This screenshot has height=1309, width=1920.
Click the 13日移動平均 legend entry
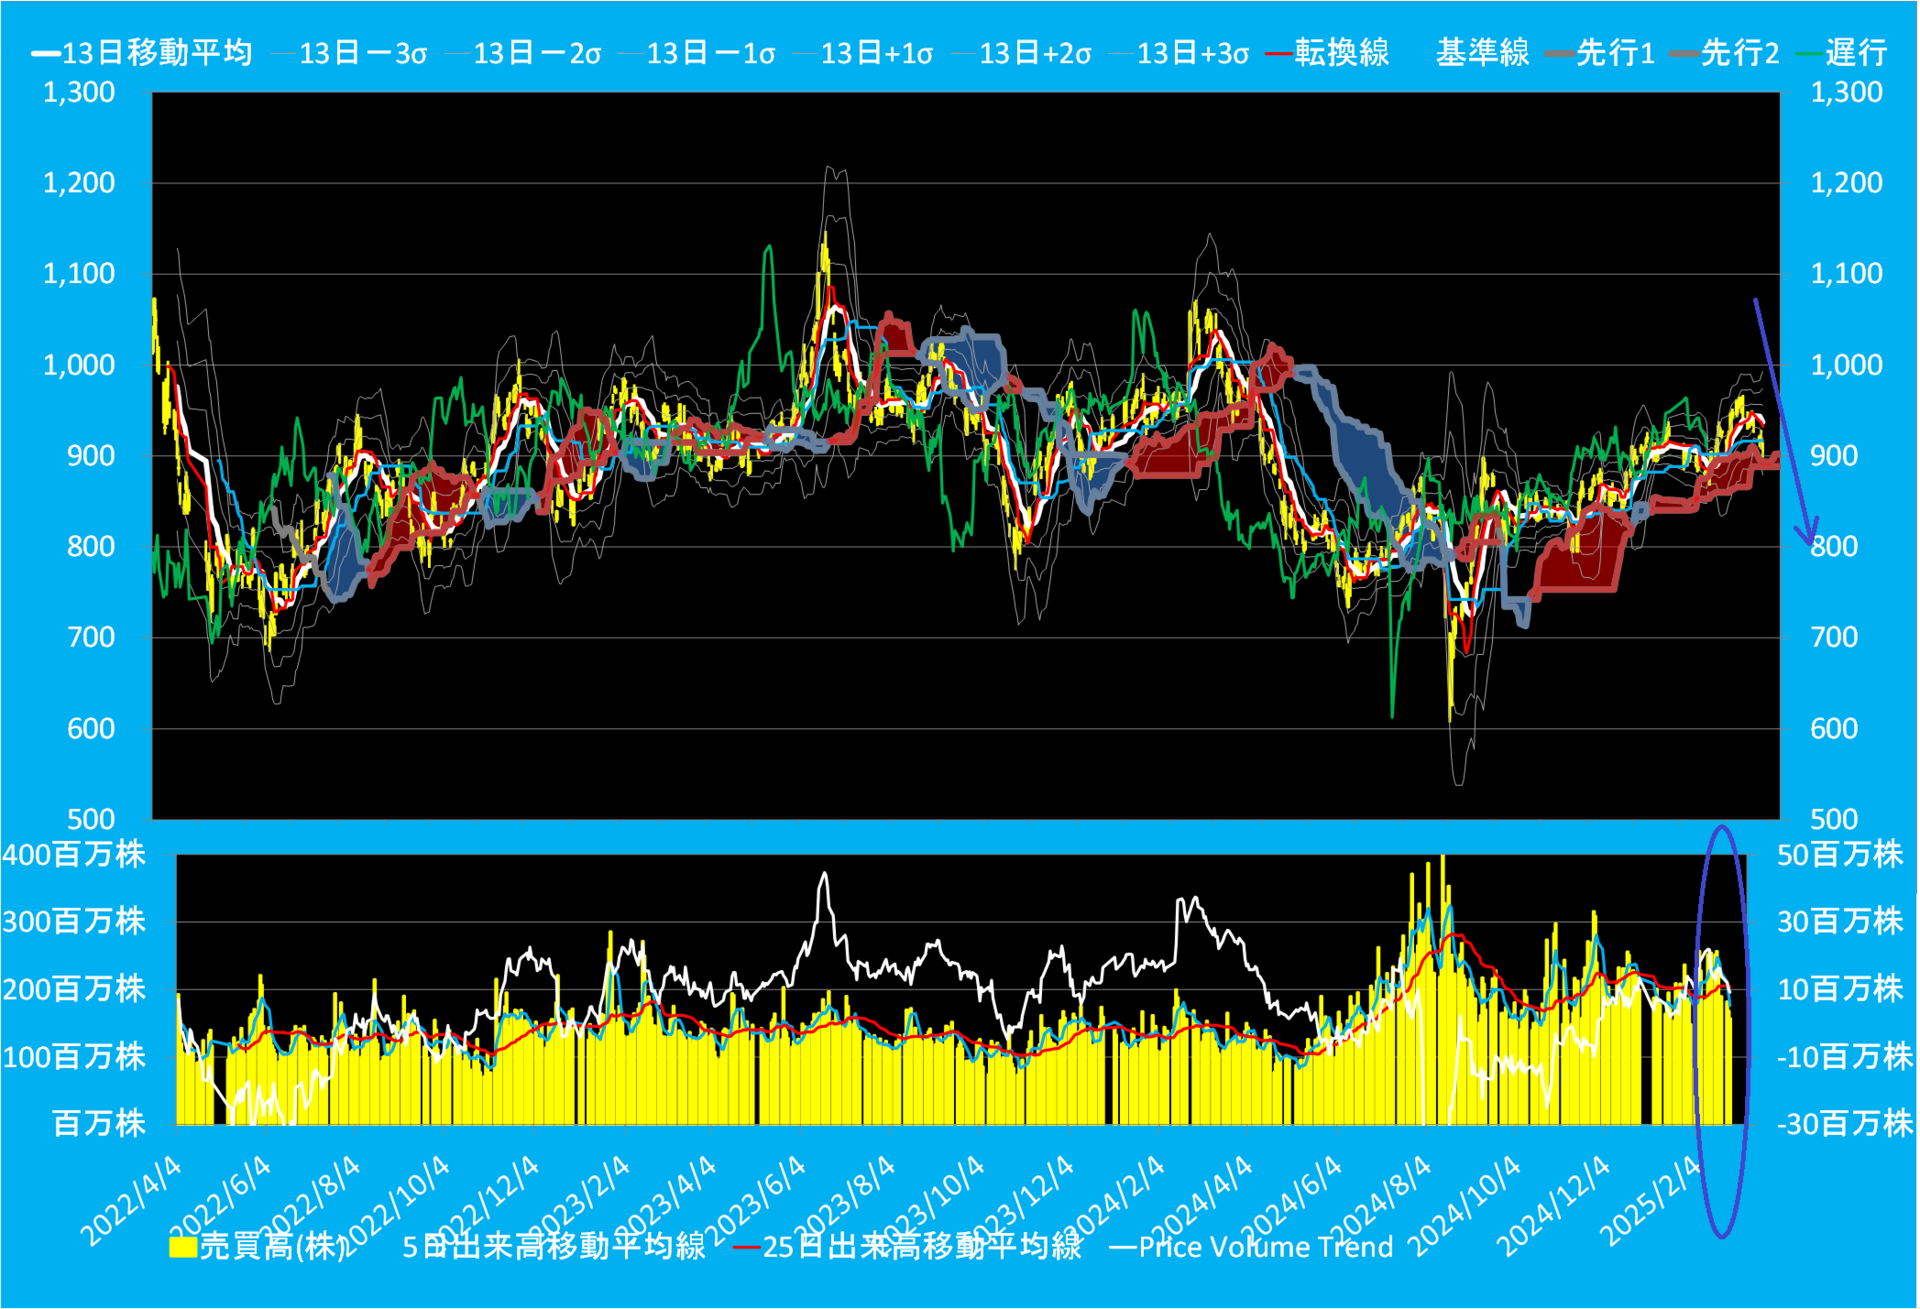pyautogui.click(x=142, y=52)
